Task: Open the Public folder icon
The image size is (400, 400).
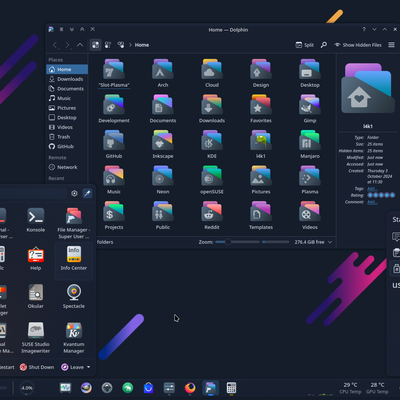Action: [x=163, y=211]
